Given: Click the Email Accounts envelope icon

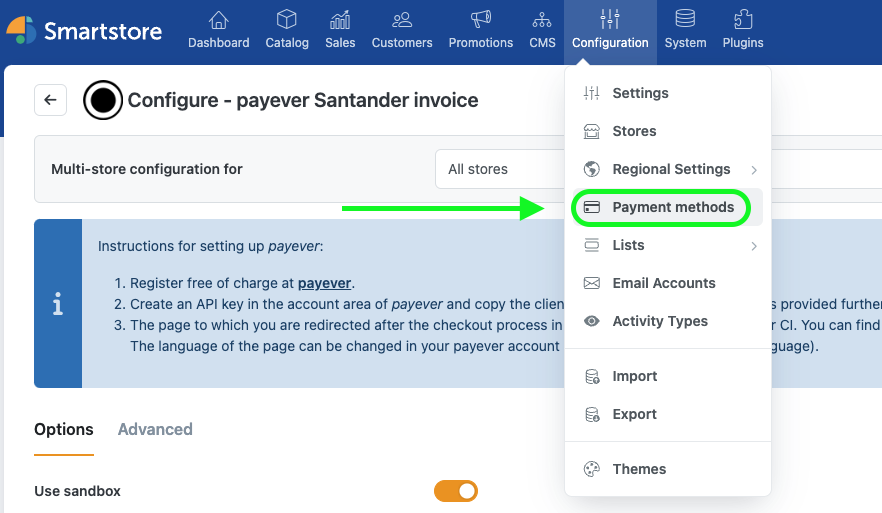Looking at the screenshot, I should click(592, 283).
